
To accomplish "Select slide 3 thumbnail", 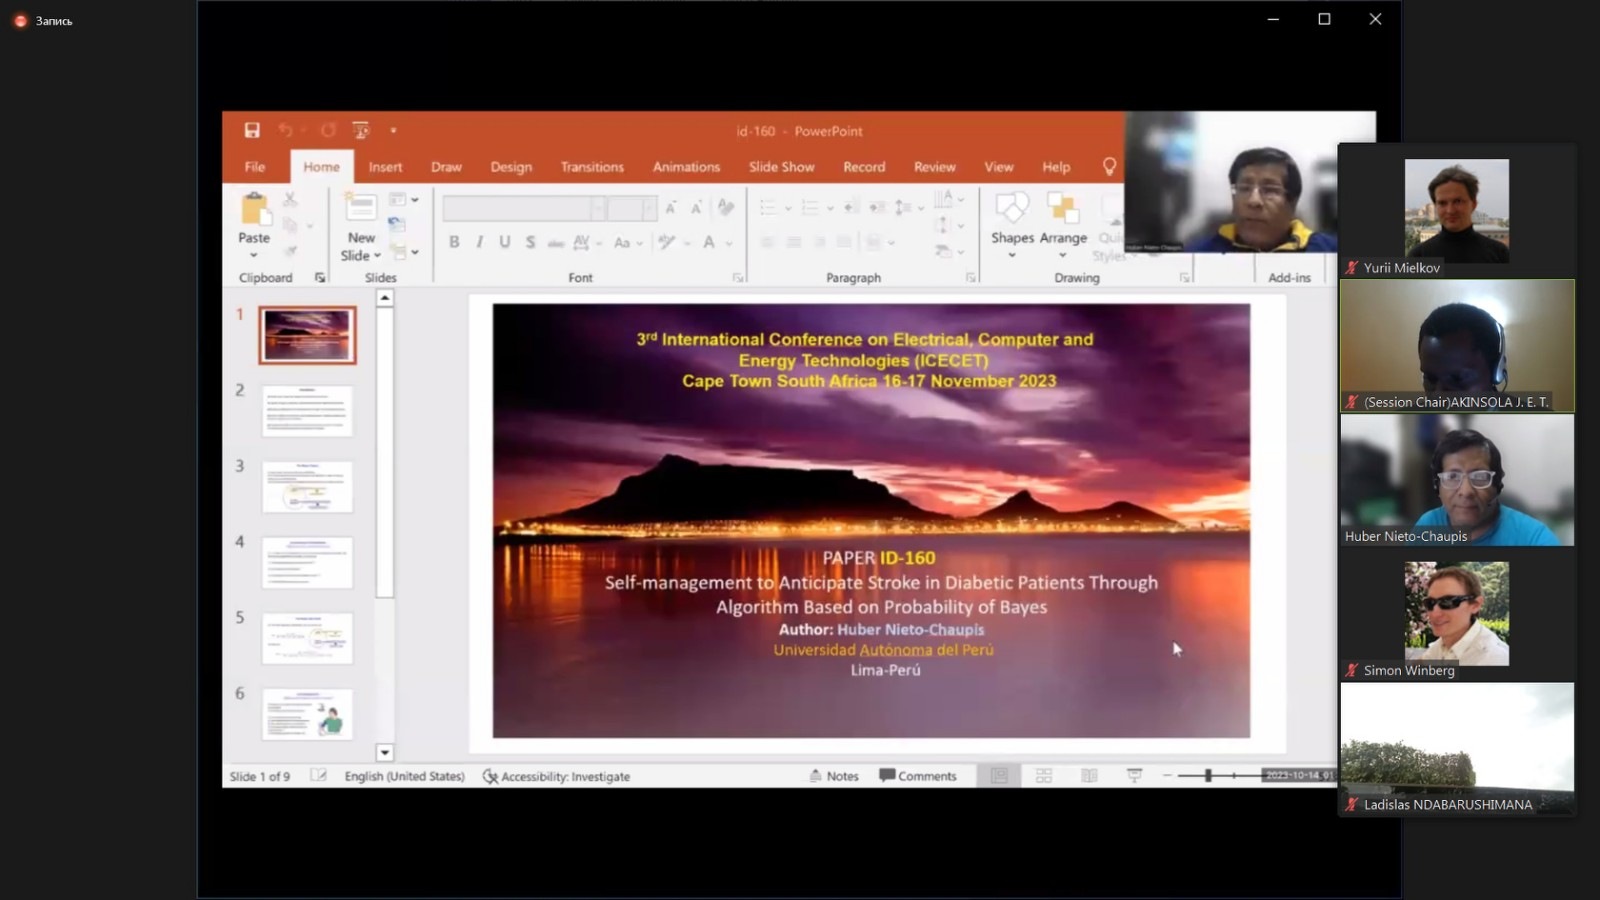I will (x=307, y=487).
